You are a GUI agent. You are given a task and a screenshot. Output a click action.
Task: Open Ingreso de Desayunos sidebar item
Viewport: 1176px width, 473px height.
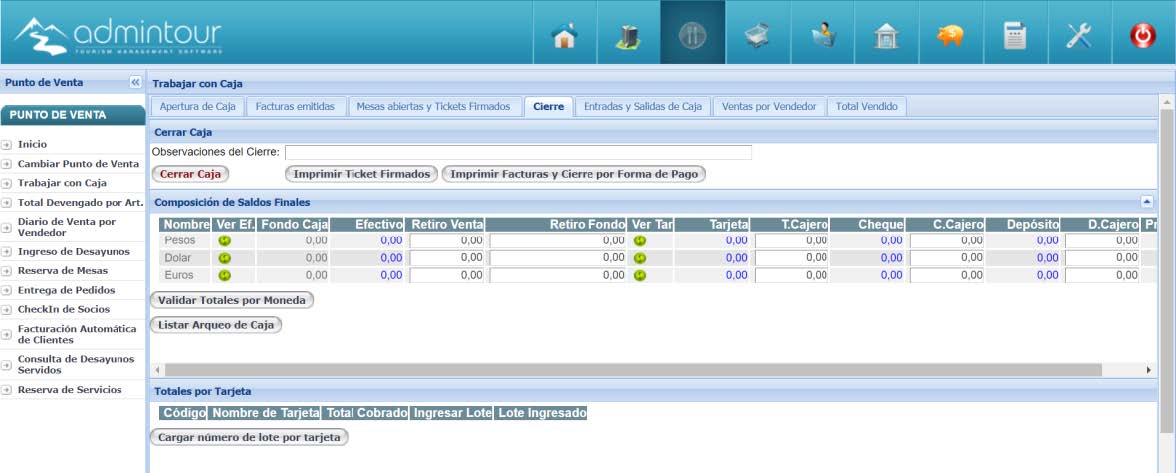pyautogui.click(x=74, y=251)
